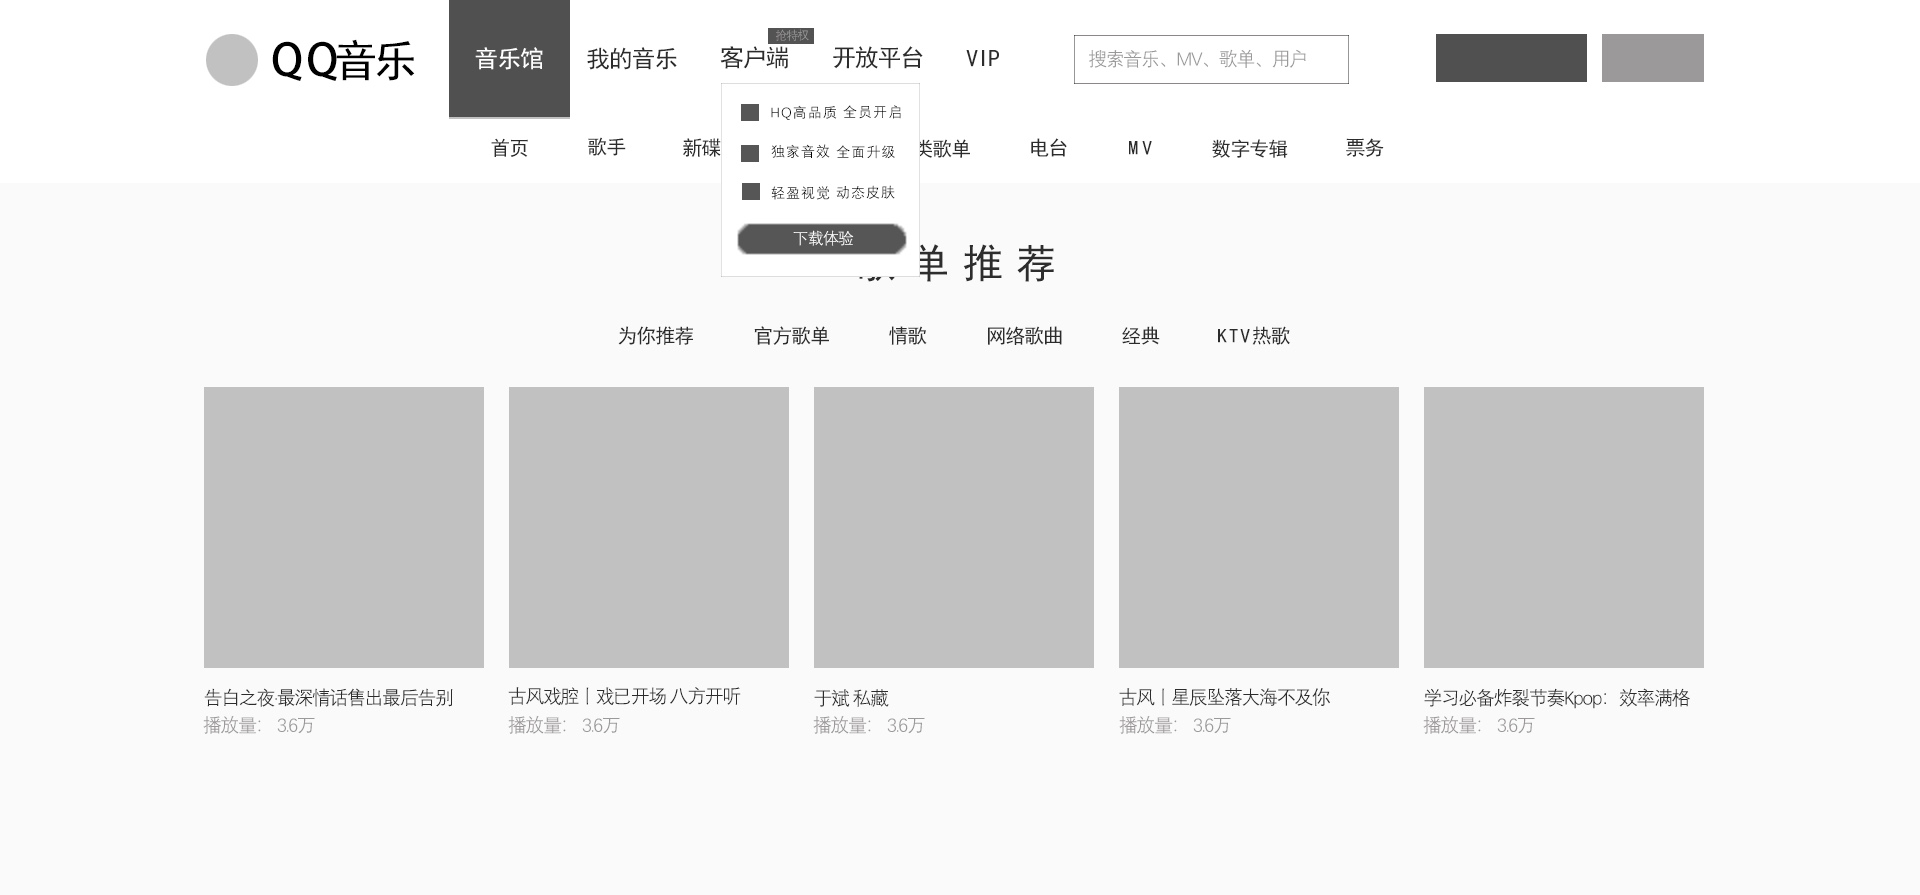Select 电台 in the sub navigation

(x=1049, y=148)
